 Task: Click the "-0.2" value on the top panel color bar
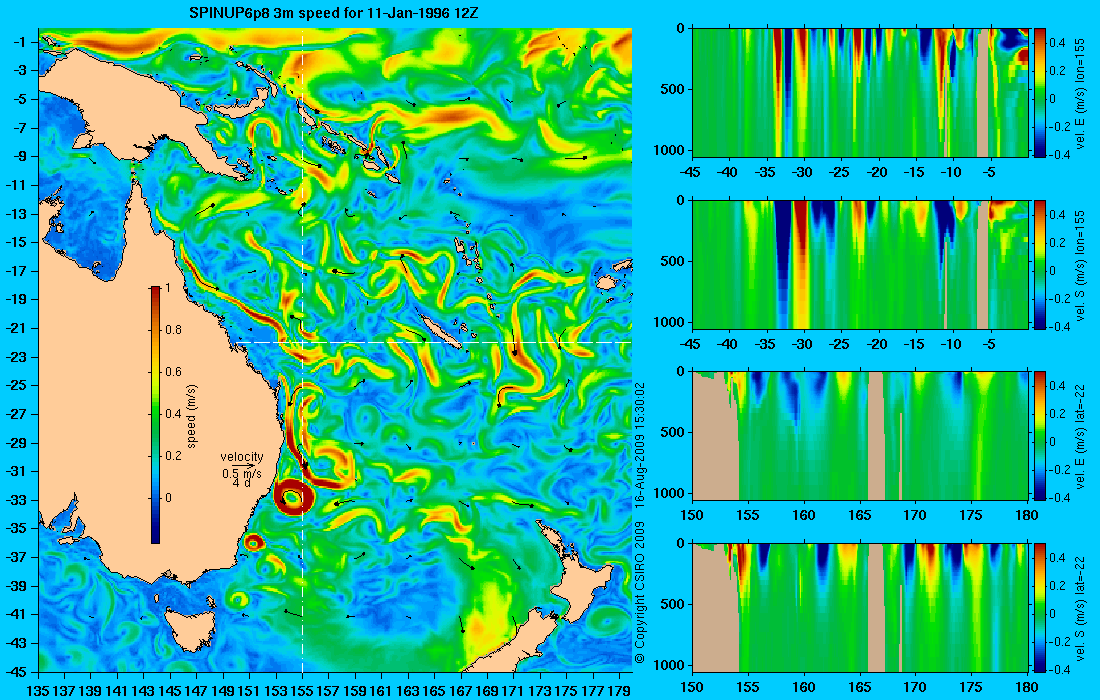point(1059,126)
